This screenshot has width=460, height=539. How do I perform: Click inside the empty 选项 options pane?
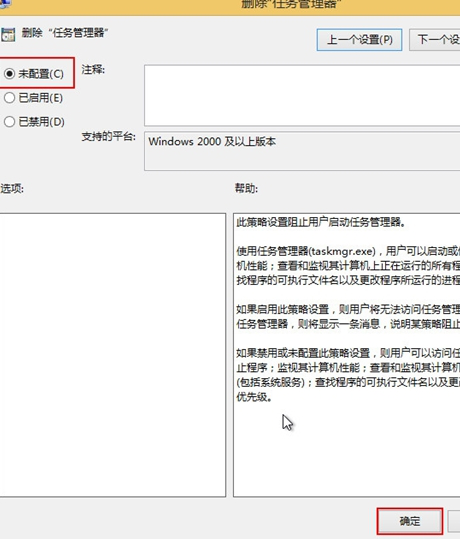coord(112,355)
